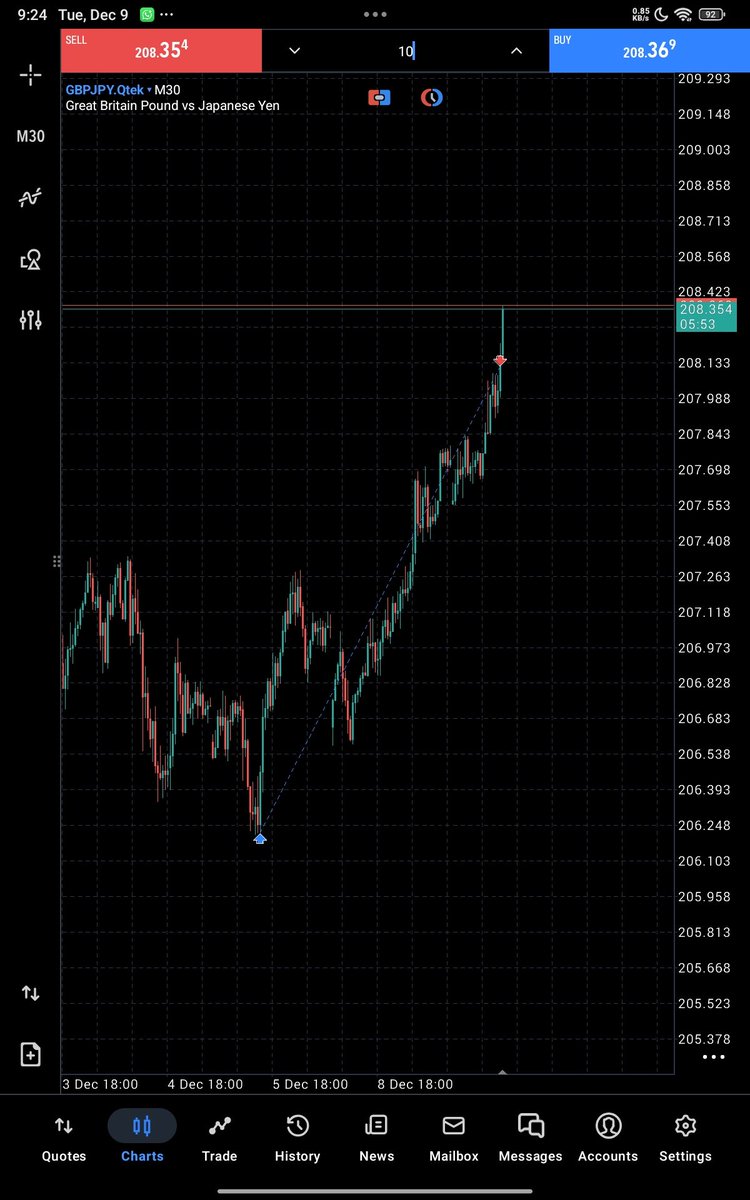Image resolution: width=750 pixels, height=1200 pixels.
Task: Tap the 205.378 price scale label
Action: pos(705,1038)
